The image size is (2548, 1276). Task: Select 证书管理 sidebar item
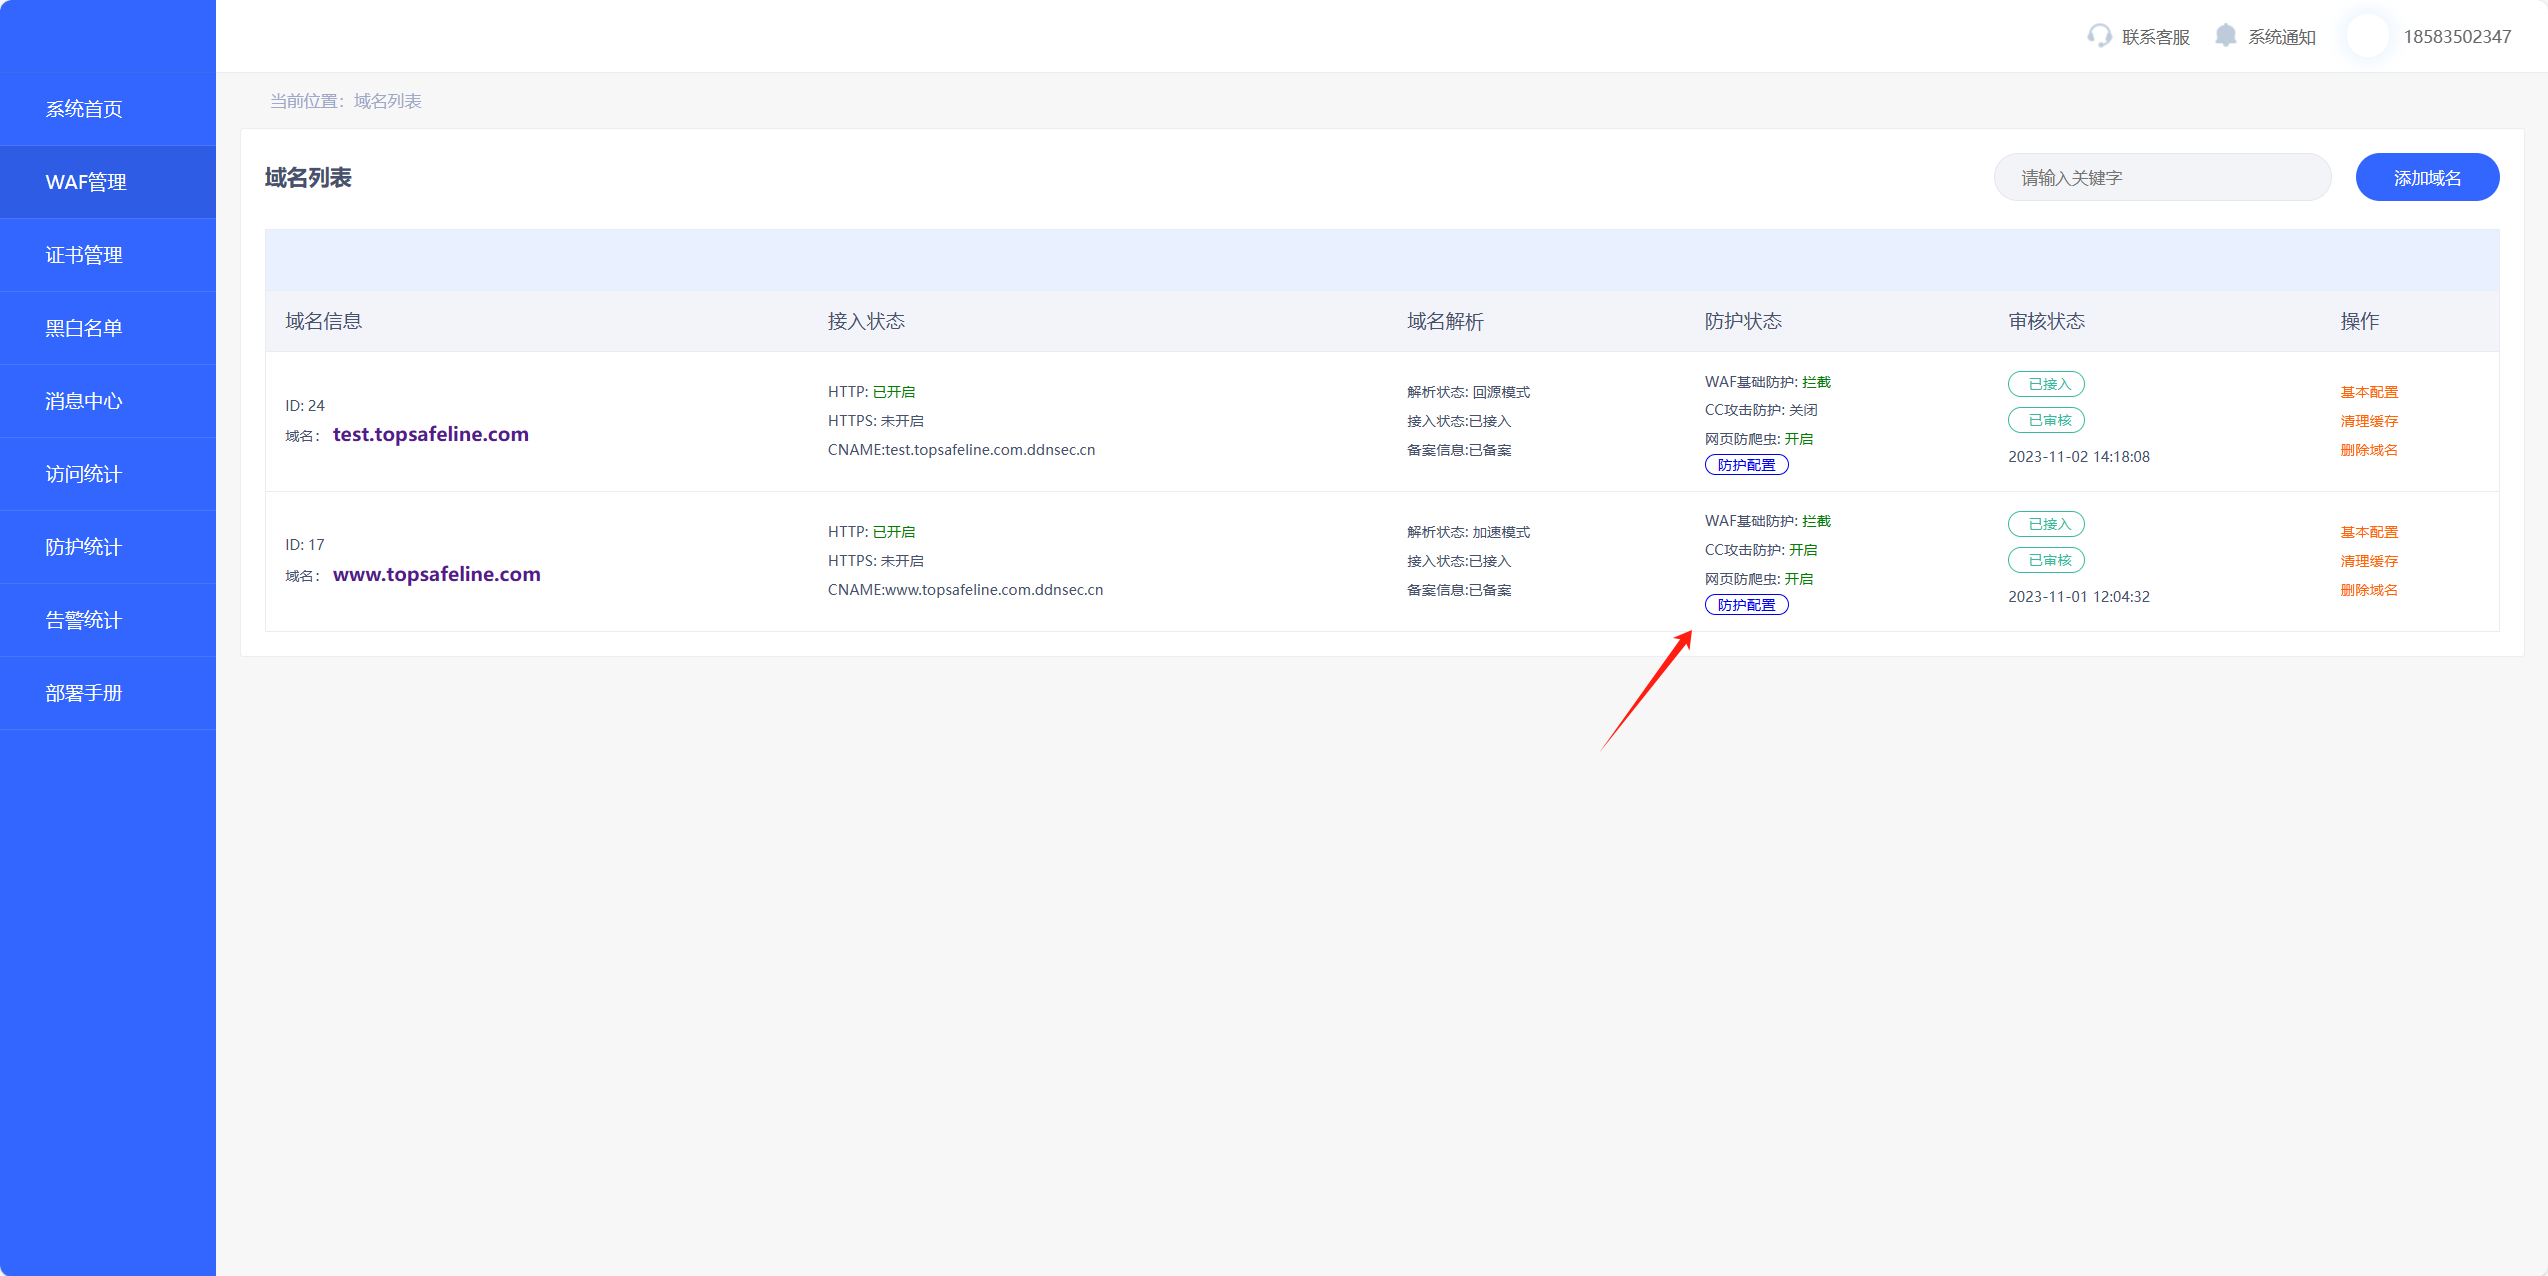pyautogui.click(x=84, y=255)
